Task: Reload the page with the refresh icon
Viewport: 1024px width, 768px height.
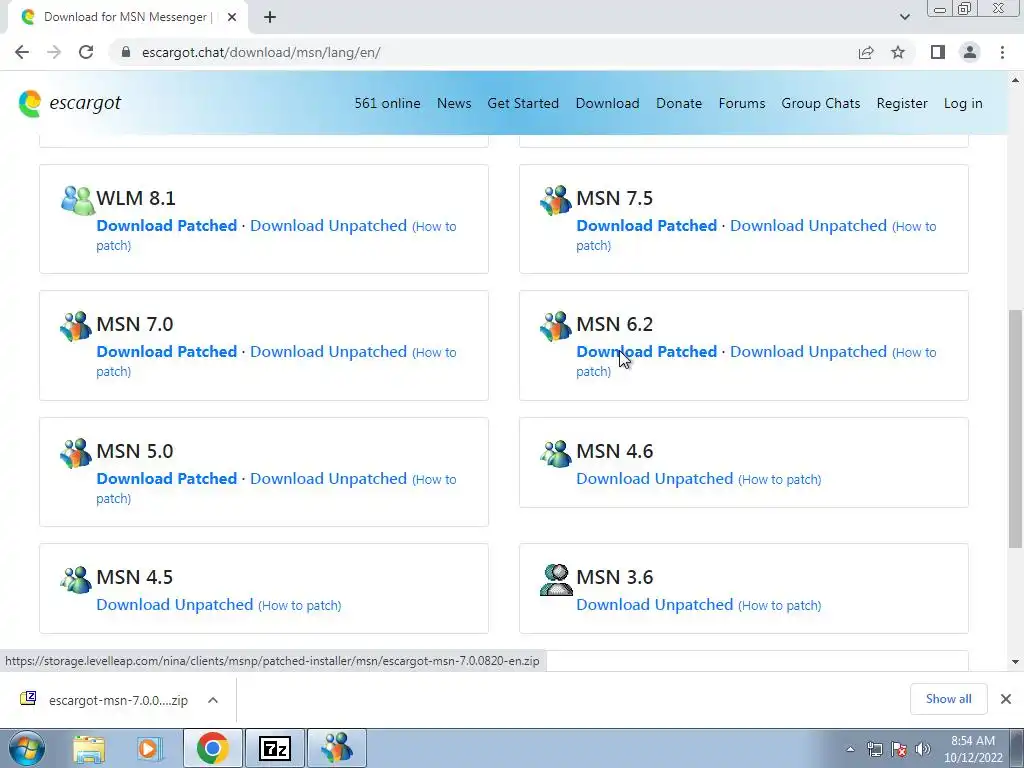Action: tap(86, 52)
